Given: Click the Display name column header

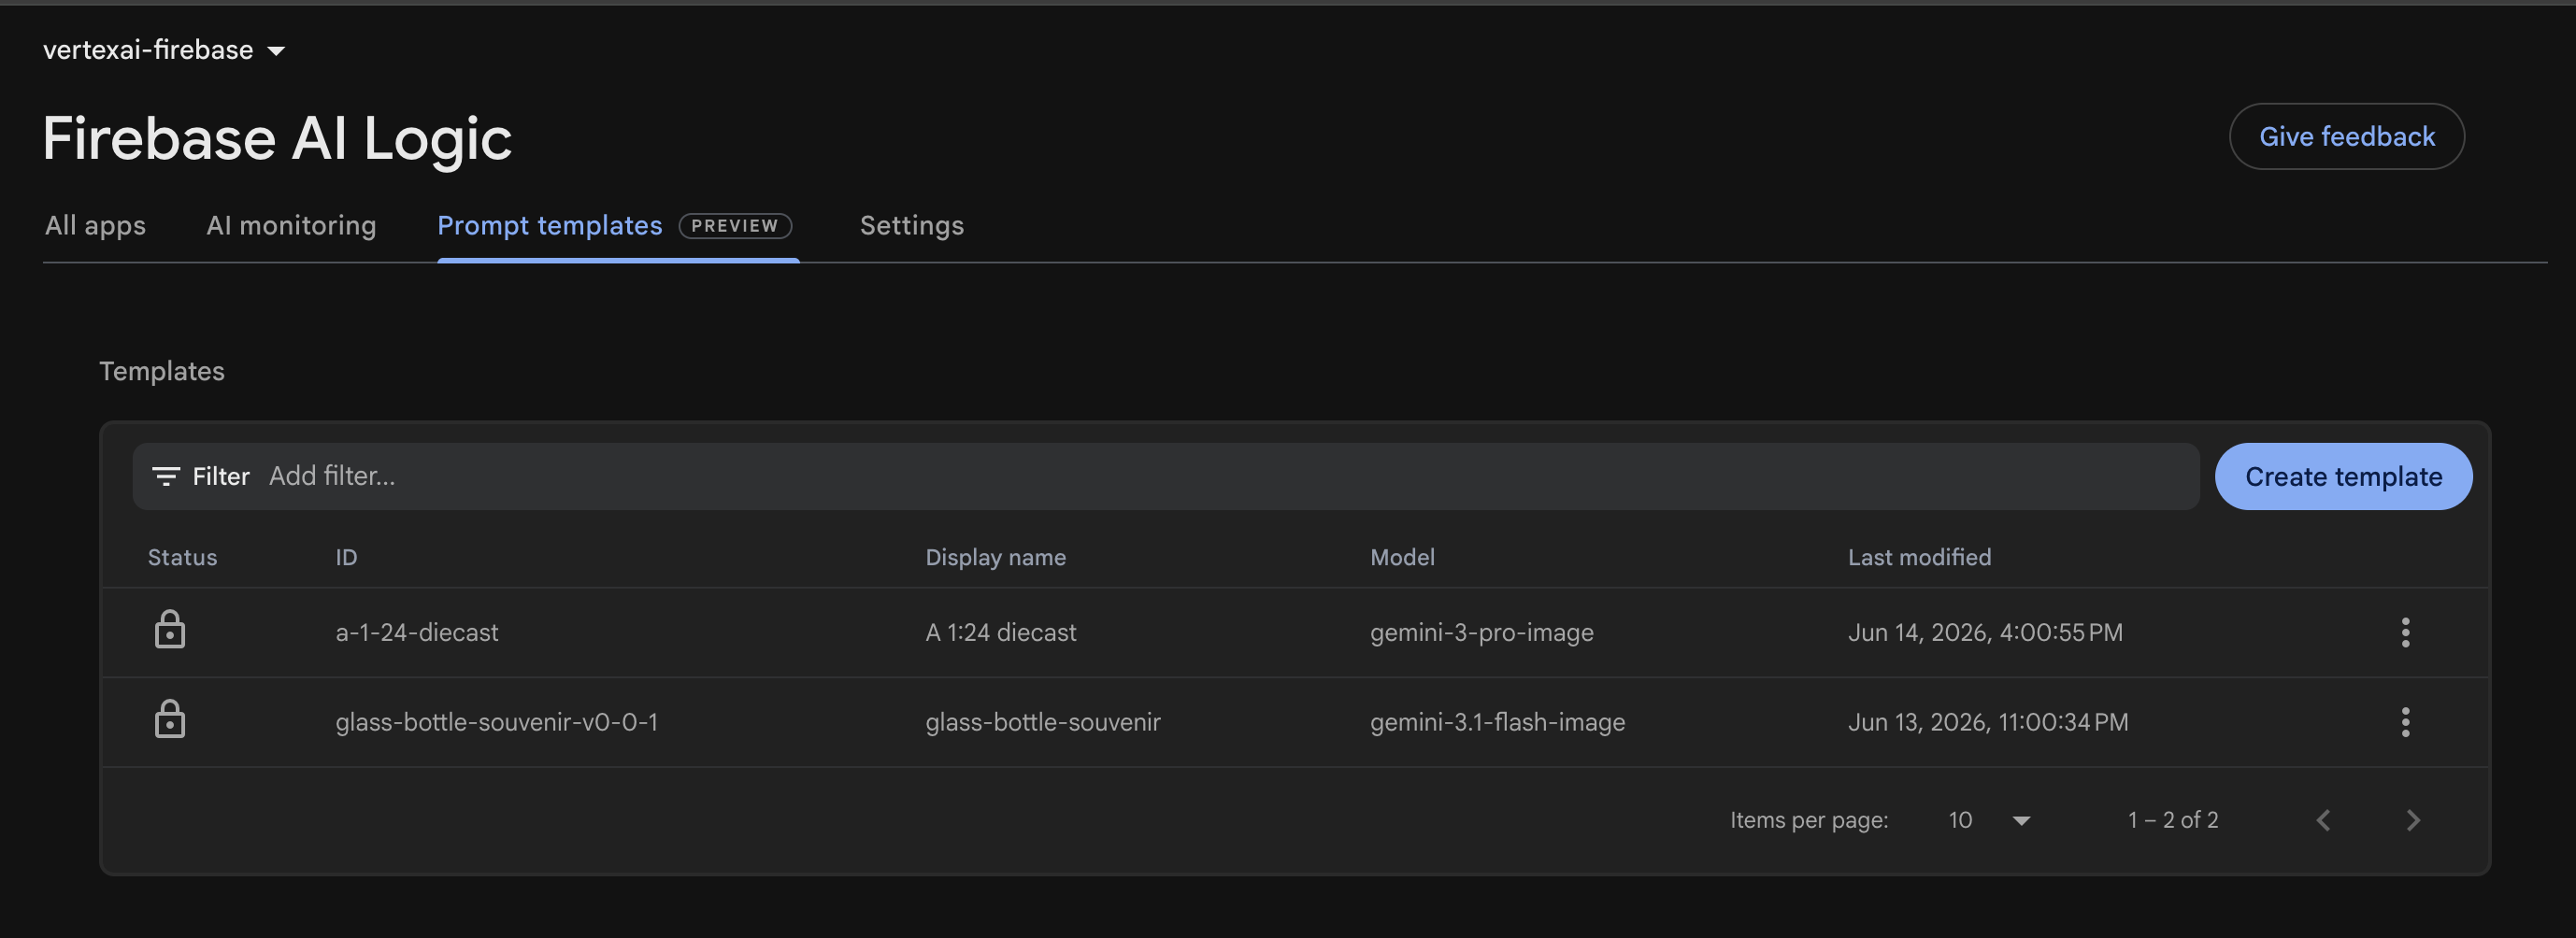Looking at the screenshot, I should tap(995, 557).
